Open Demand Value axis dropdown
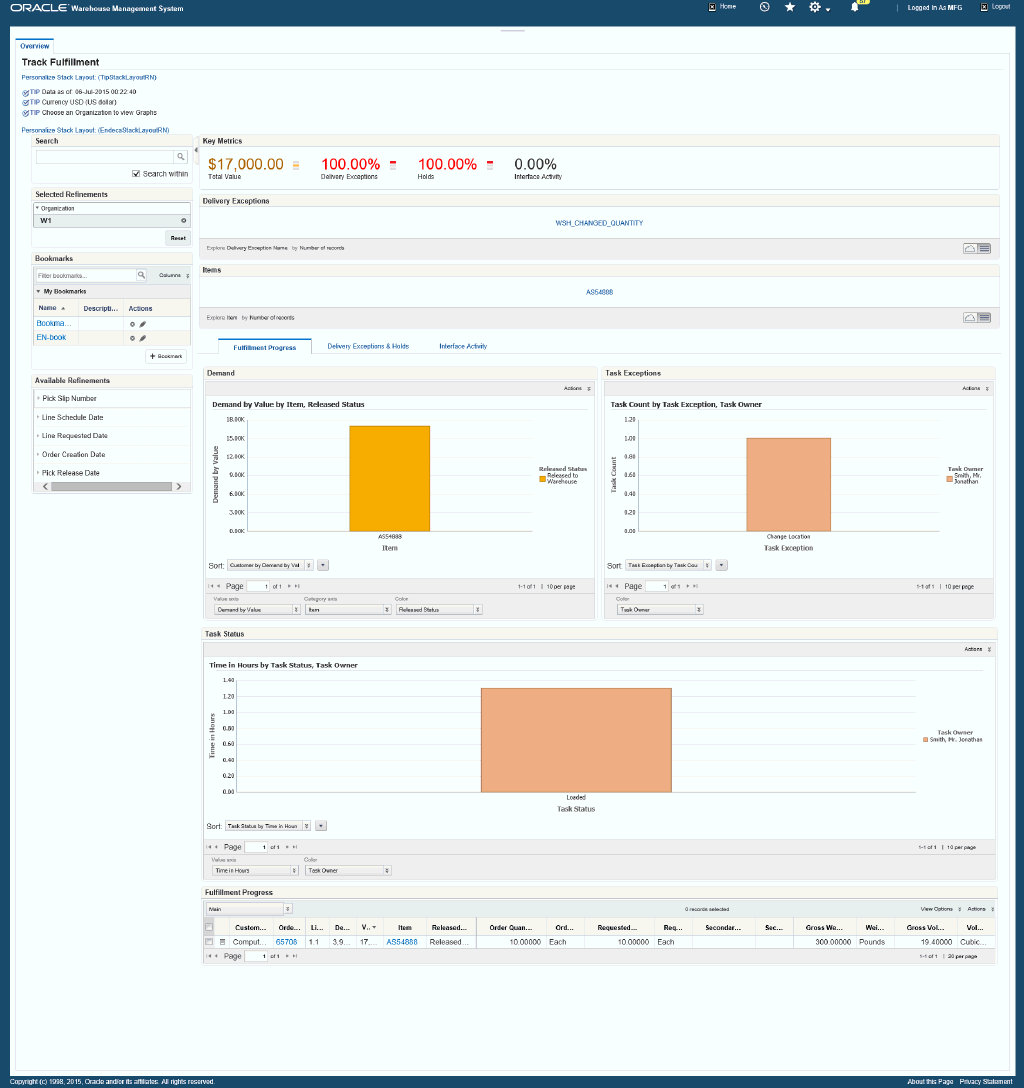This screenshot has width=1024, height=1088. [257, 610]
